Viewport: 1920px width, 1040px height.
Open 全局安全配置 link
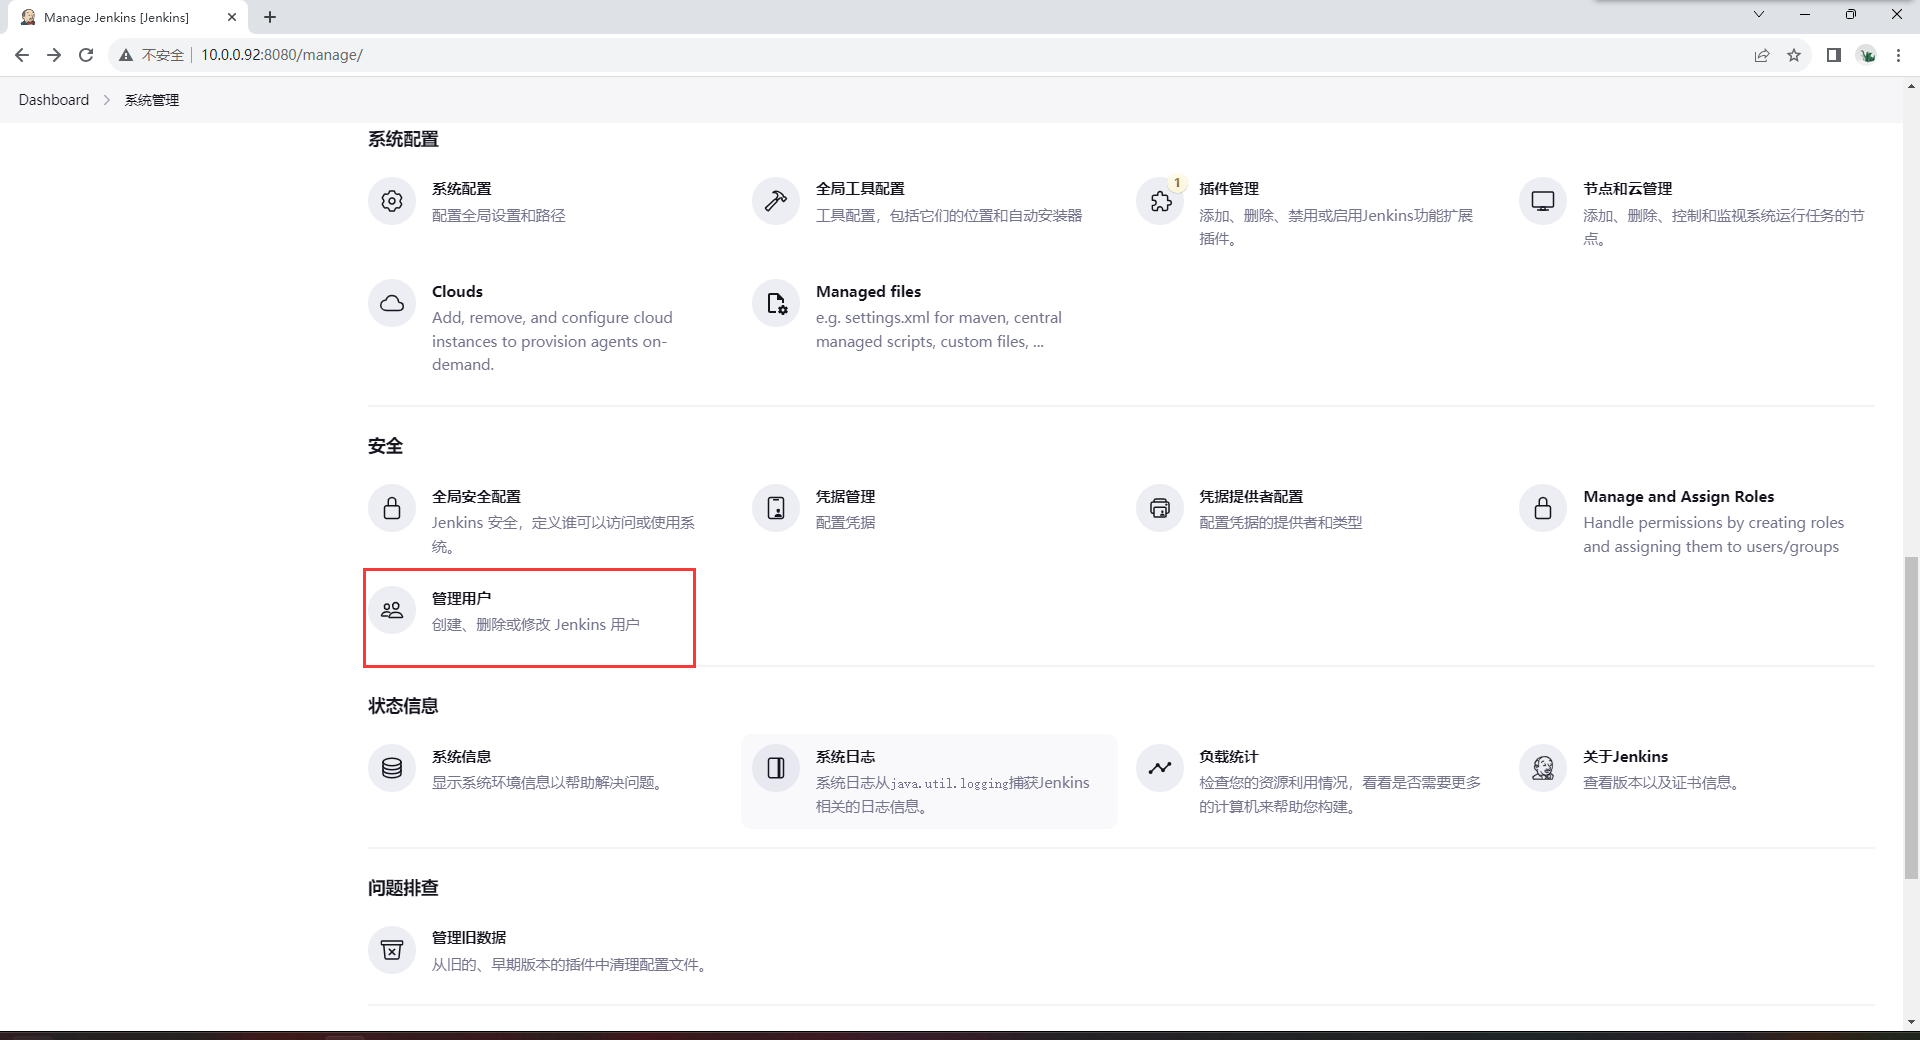(476, 496)
